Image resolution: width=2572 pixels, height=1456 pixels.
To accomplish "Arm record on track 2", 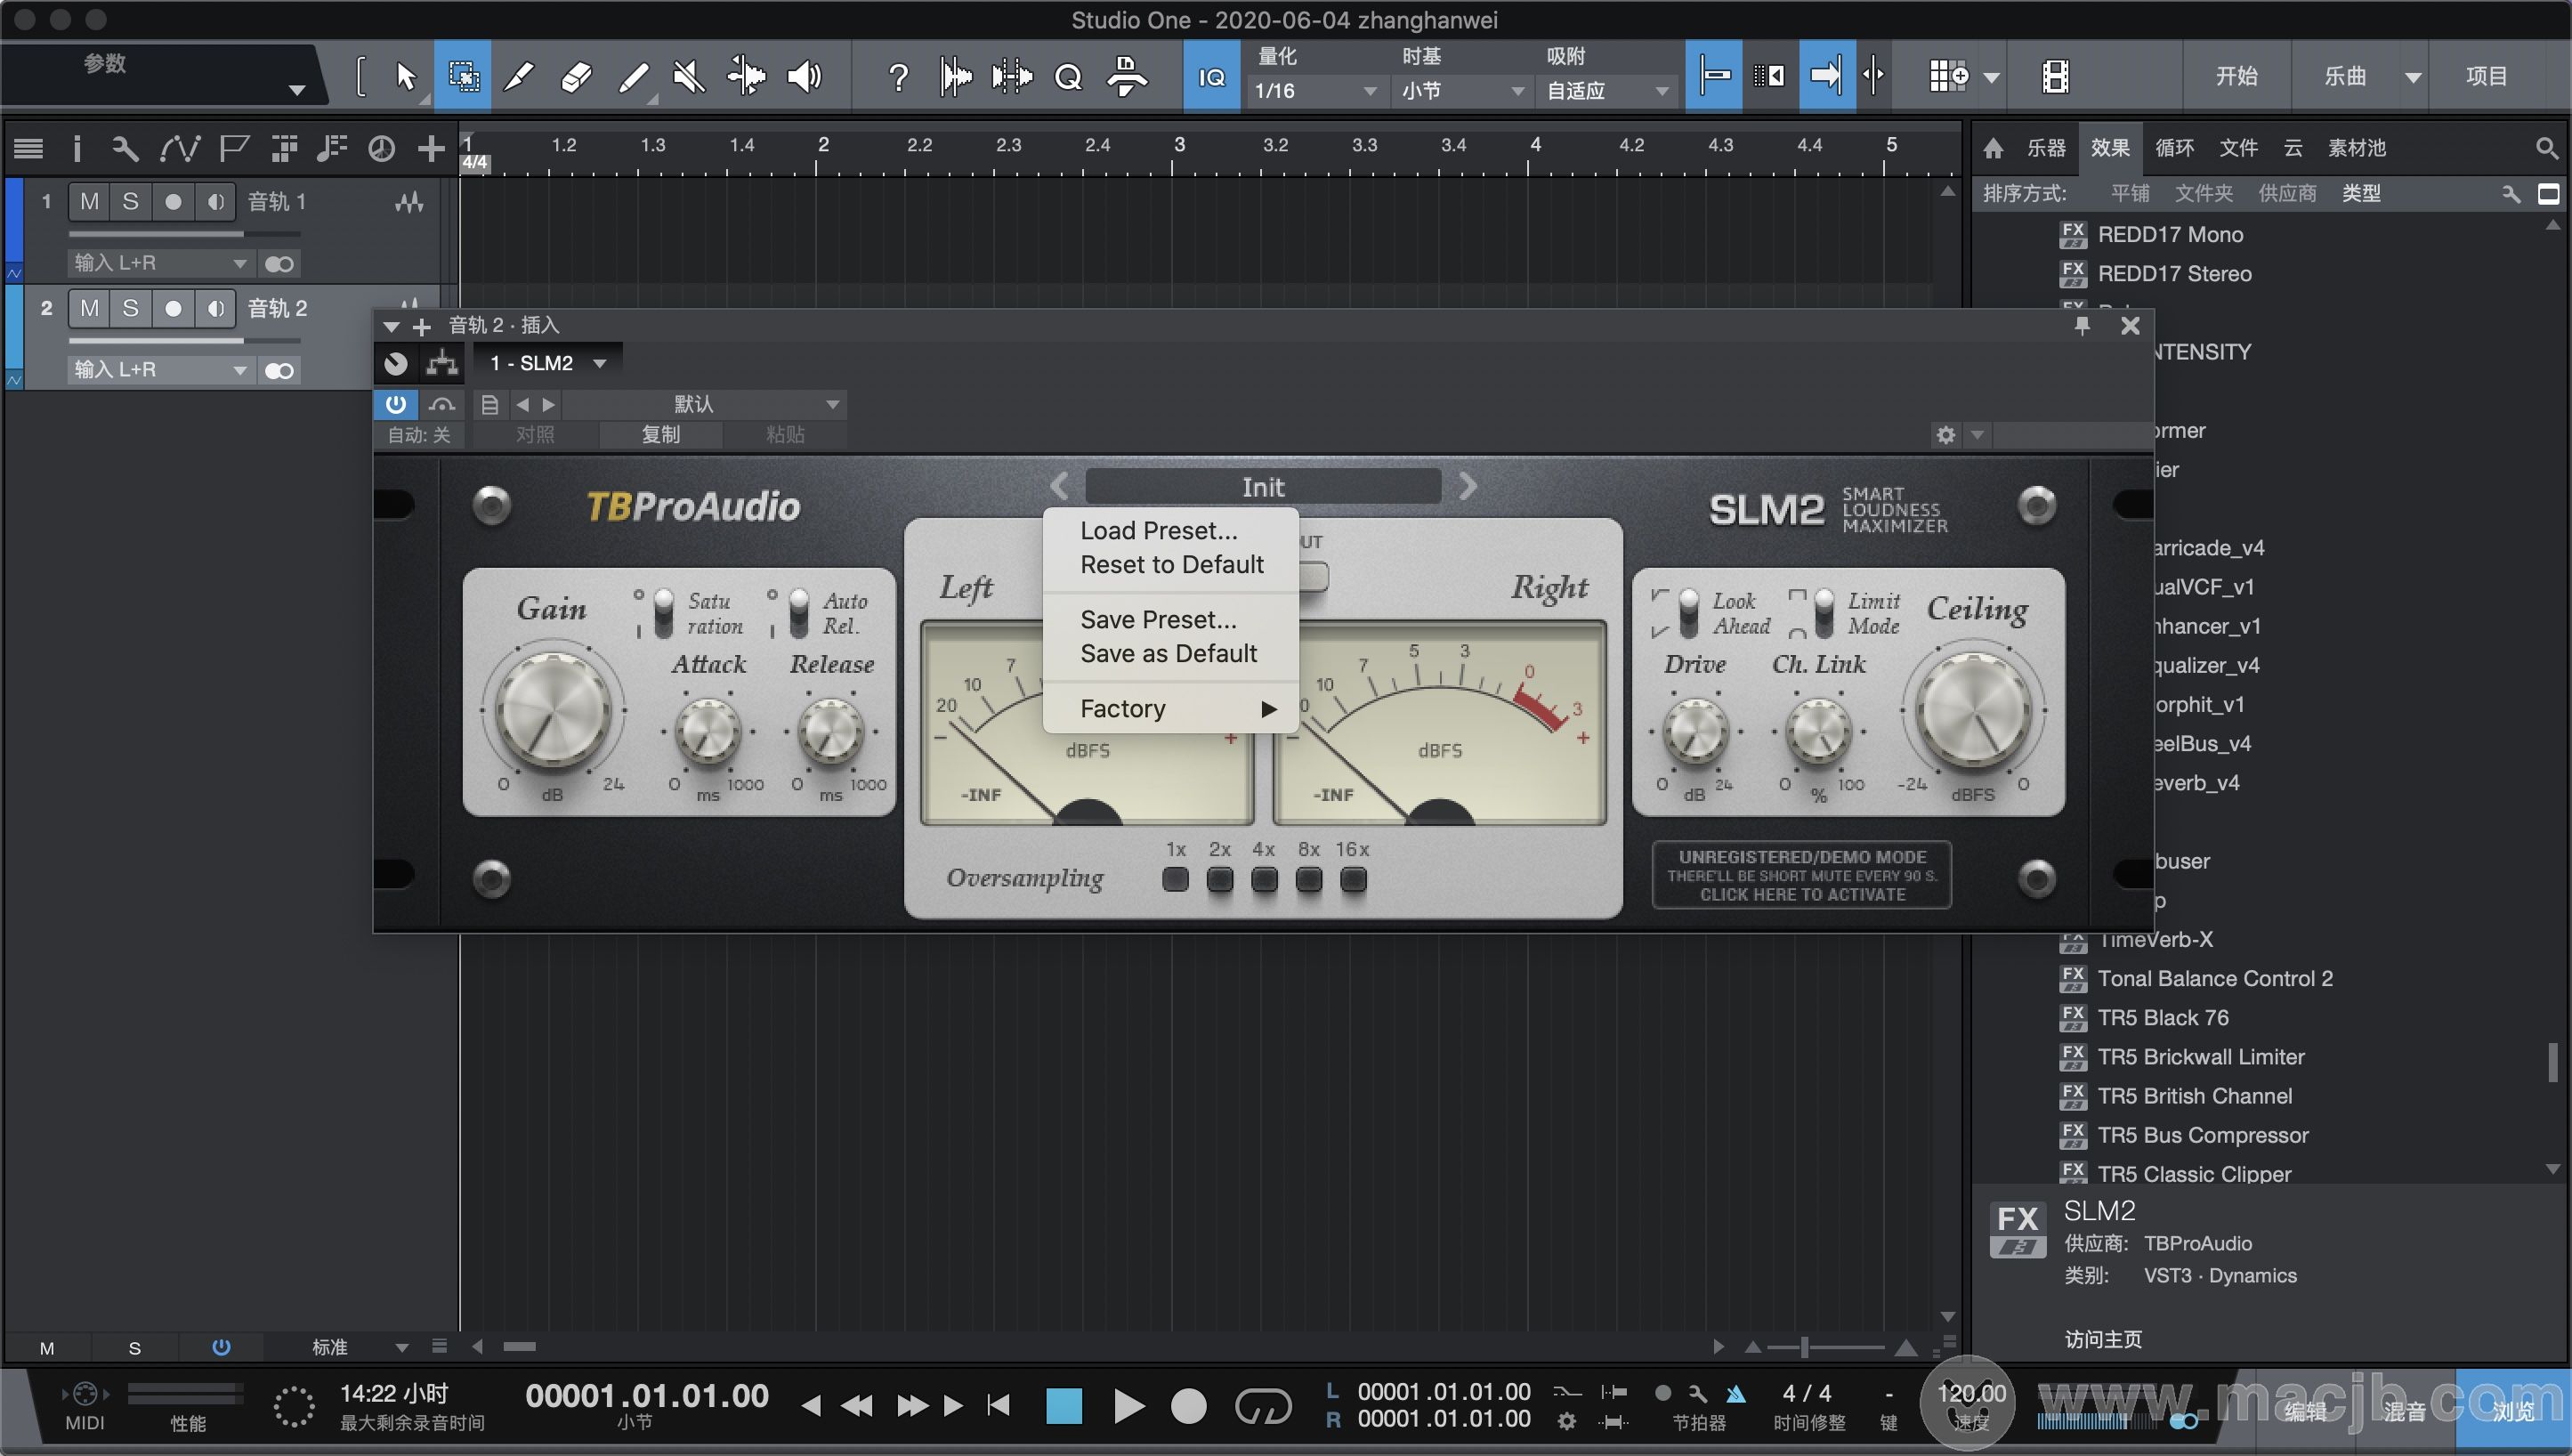I will tap(173, 308).
